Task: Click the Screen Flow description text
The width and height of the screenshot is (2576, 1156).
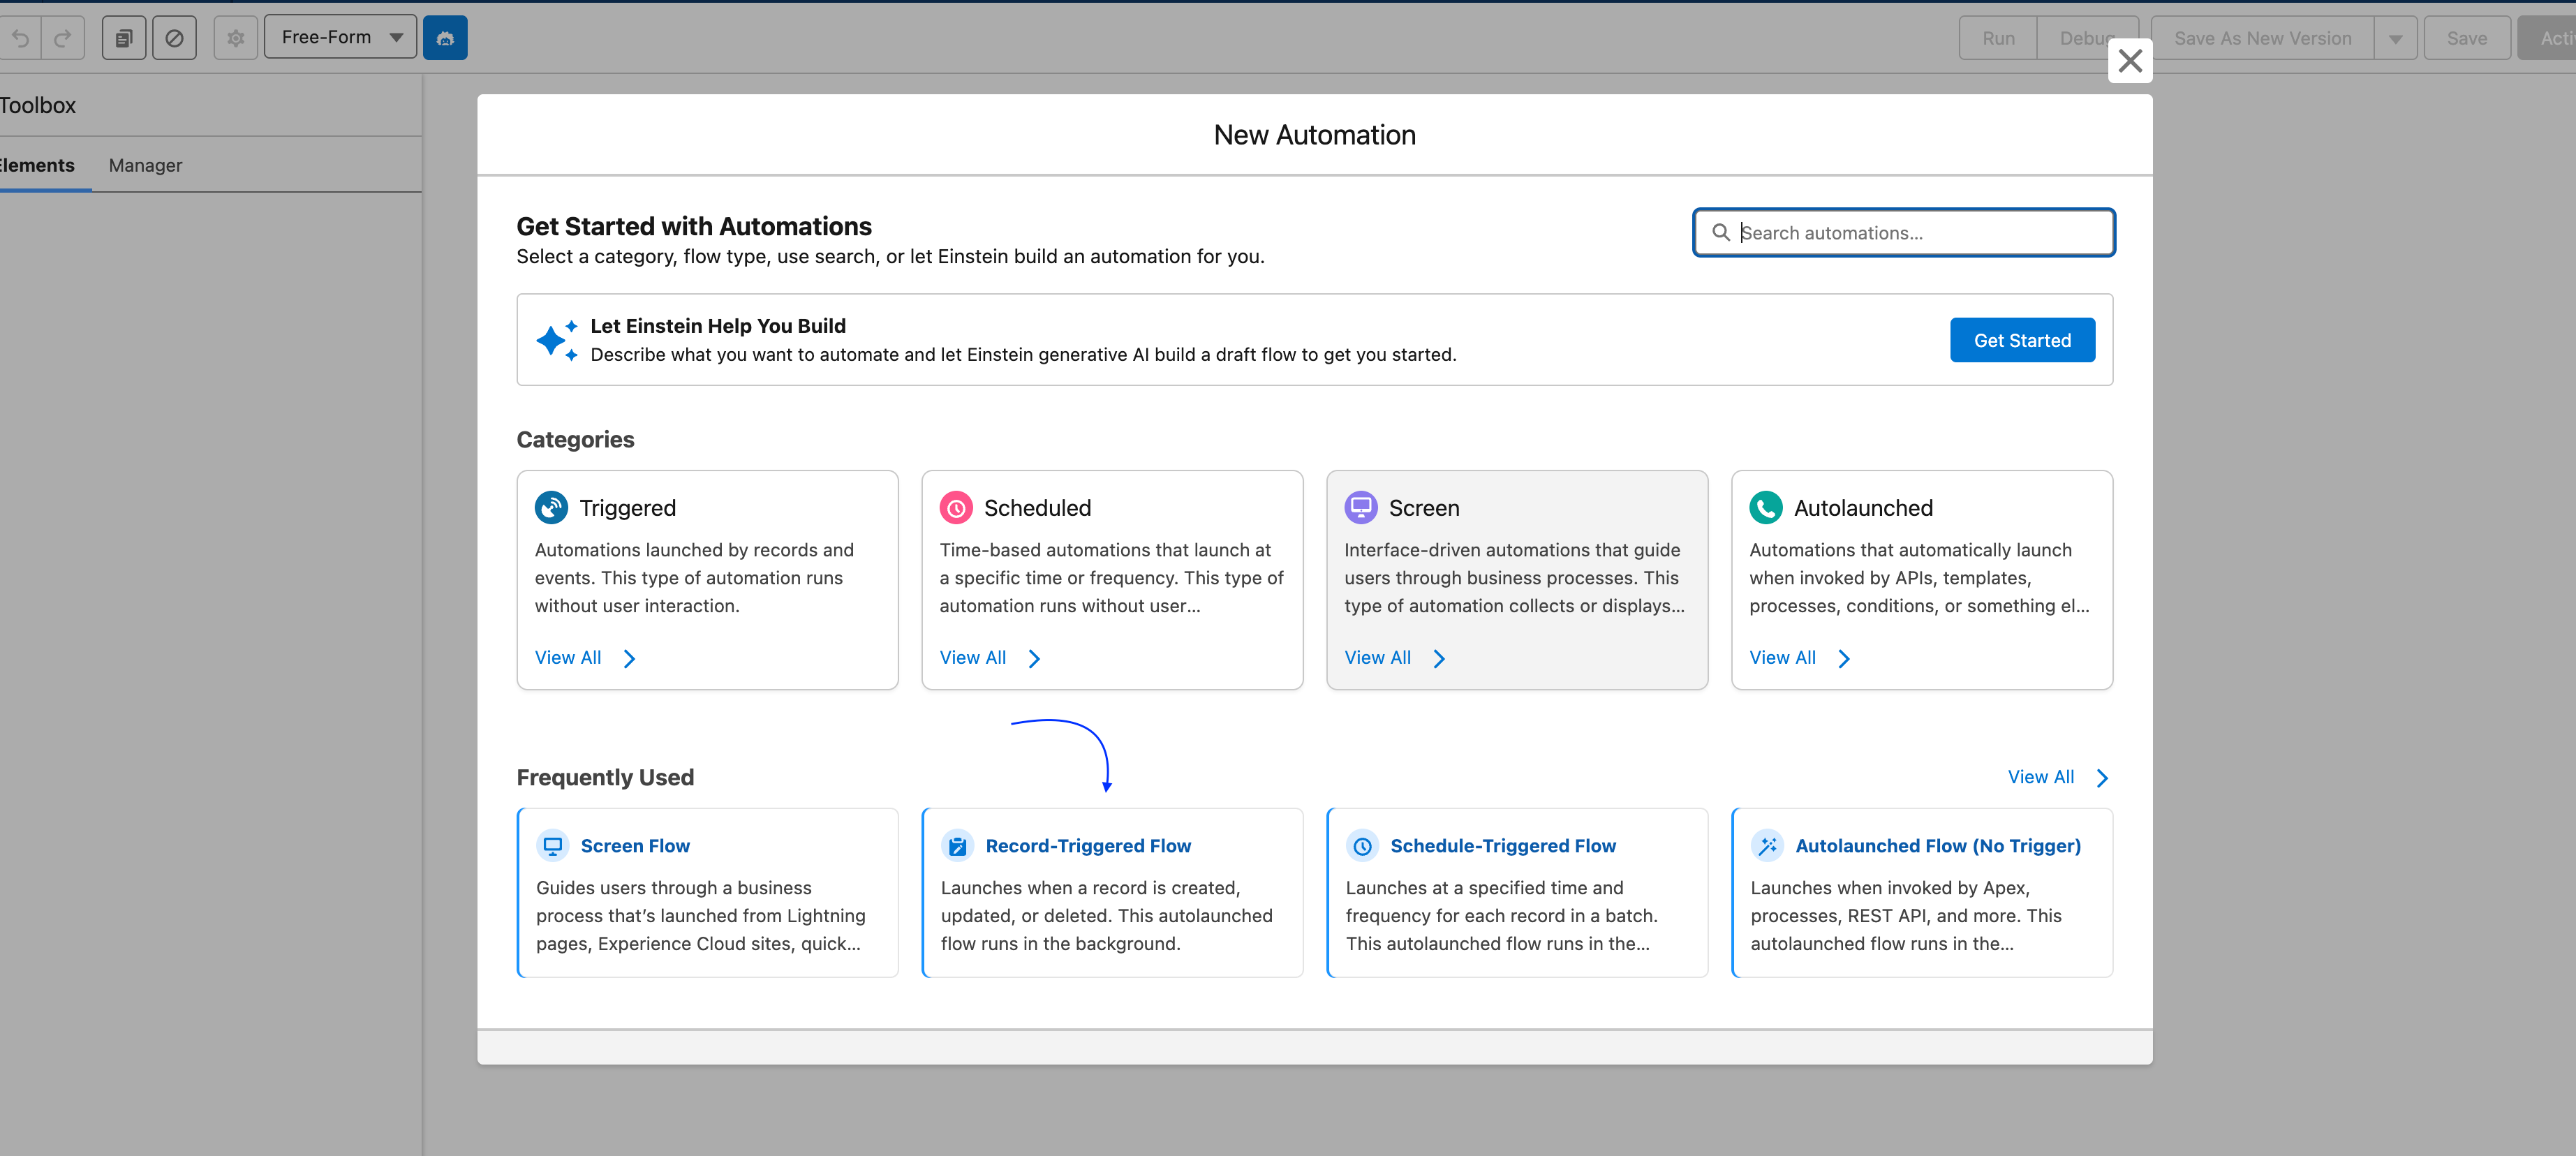Action: (701, 916)
